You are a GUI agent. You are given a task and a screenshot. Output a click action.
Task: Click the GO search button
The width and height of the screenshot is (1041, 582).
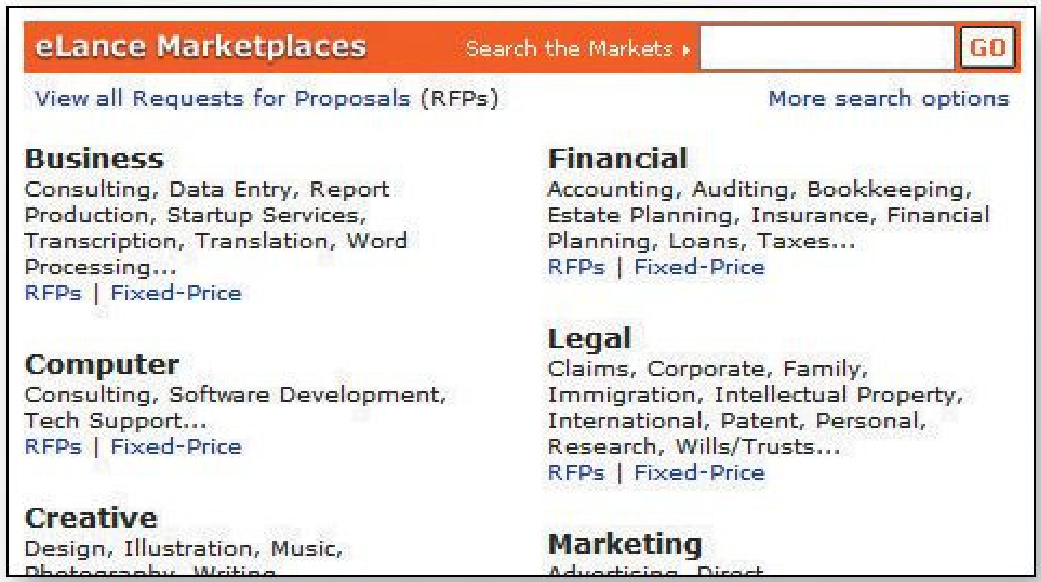pos(987,48)
